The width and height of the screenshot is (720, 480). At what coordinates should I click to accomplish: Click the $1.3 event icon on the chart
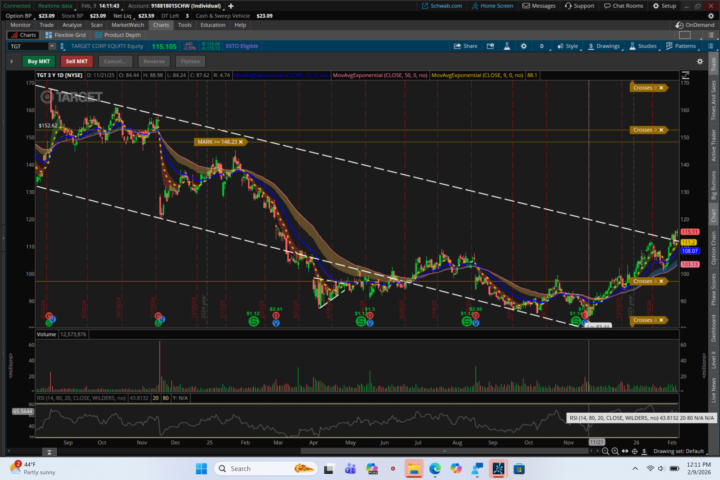click(370, 316)
